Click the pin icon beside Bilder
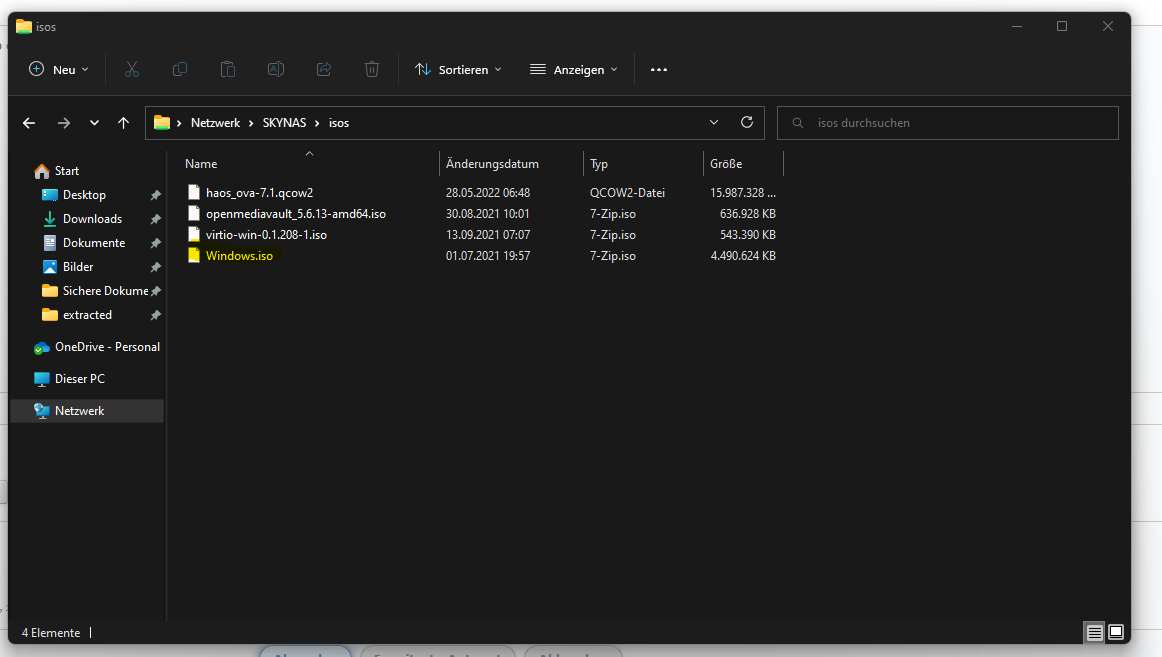 click(156, 267)
